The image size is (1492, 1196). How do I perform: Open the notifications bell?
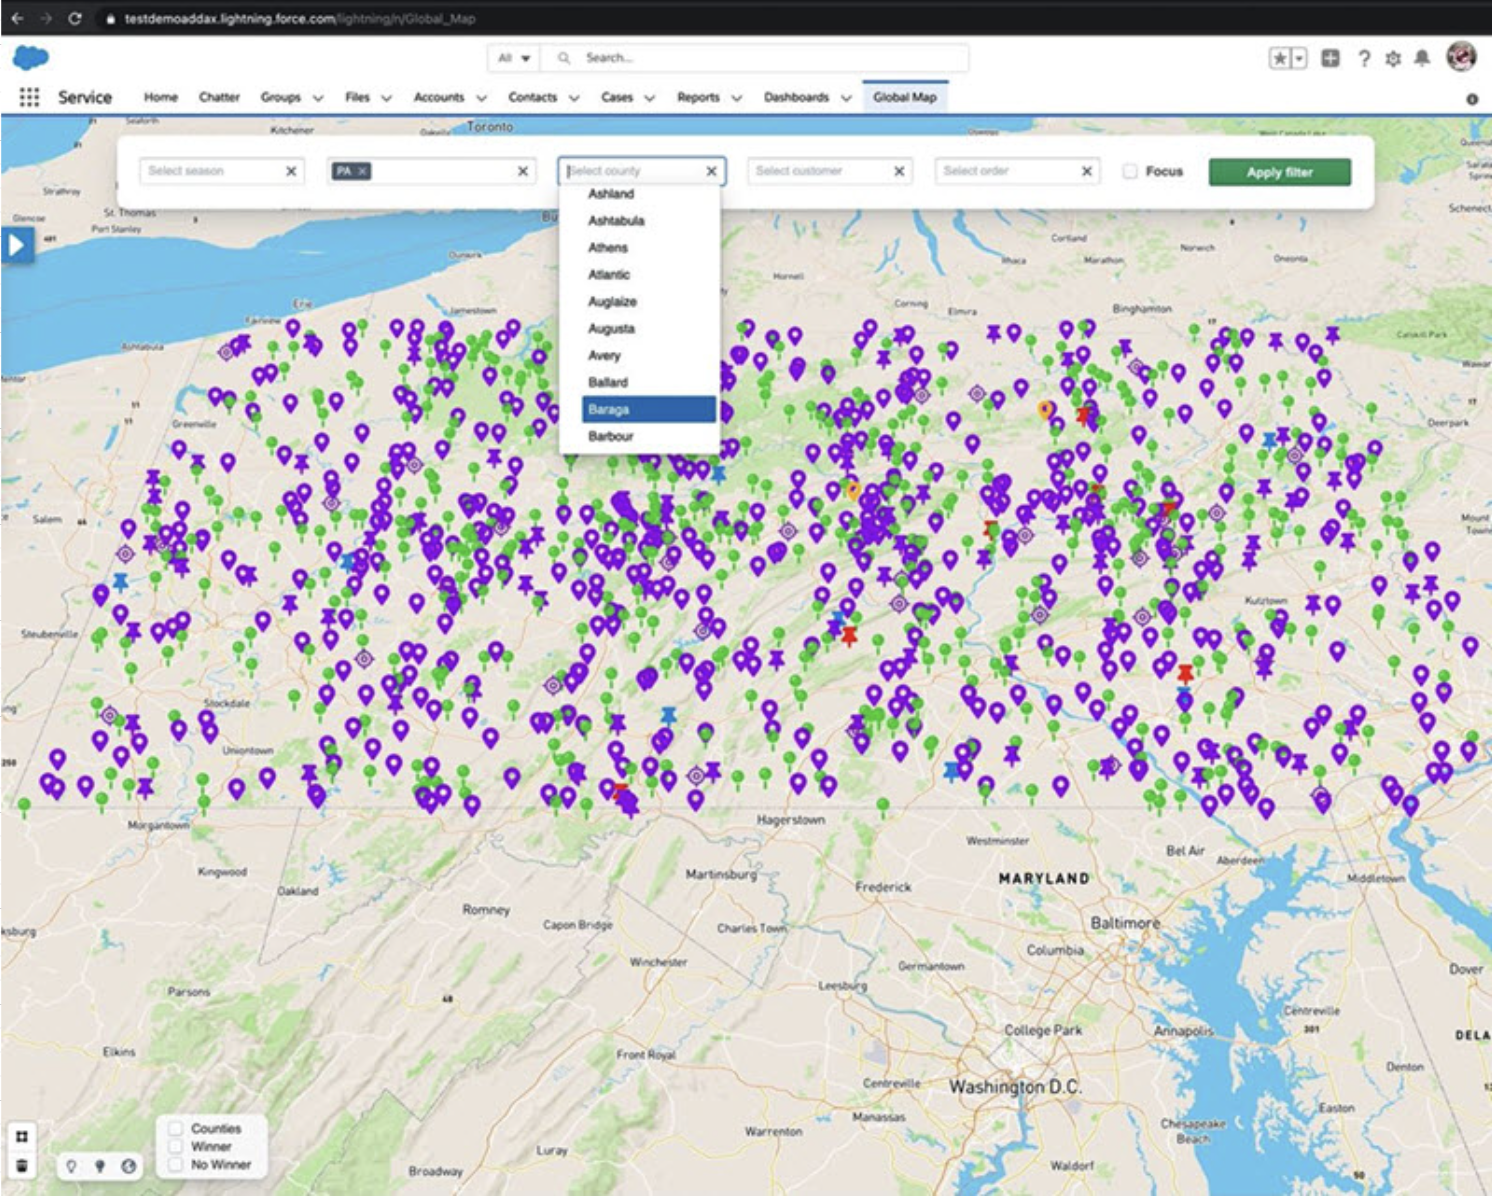click(1422, 58)
